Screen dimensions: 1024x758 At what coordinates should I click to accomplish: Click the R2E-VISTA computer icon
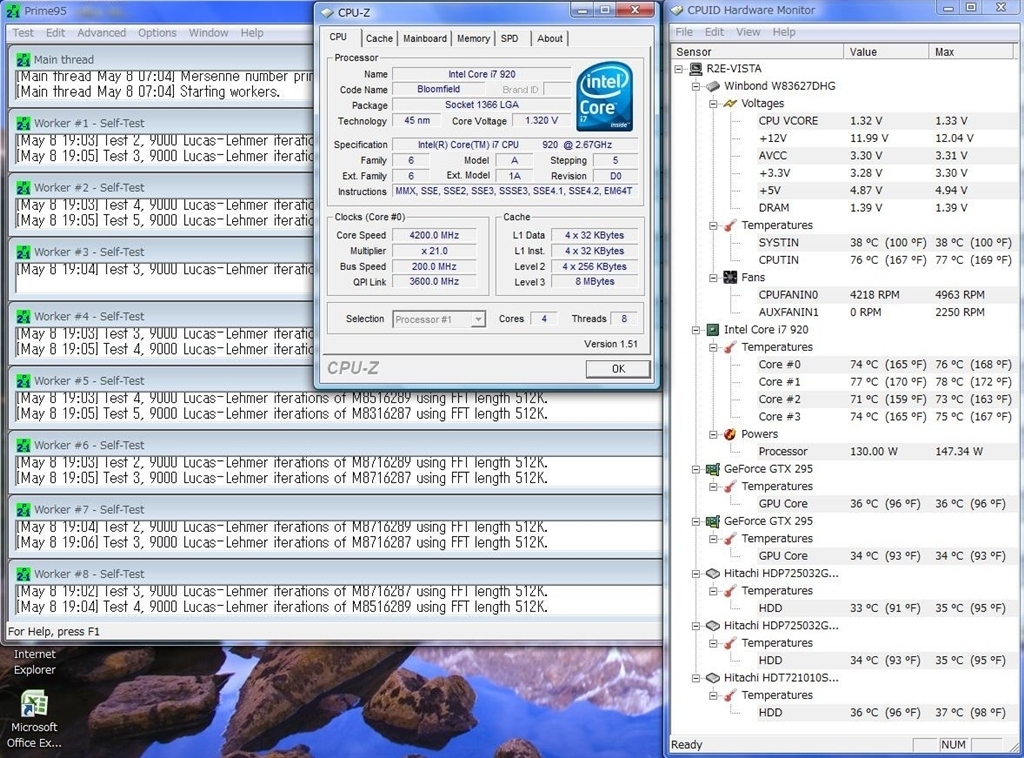pyautogui.click(x=696, y=69)
